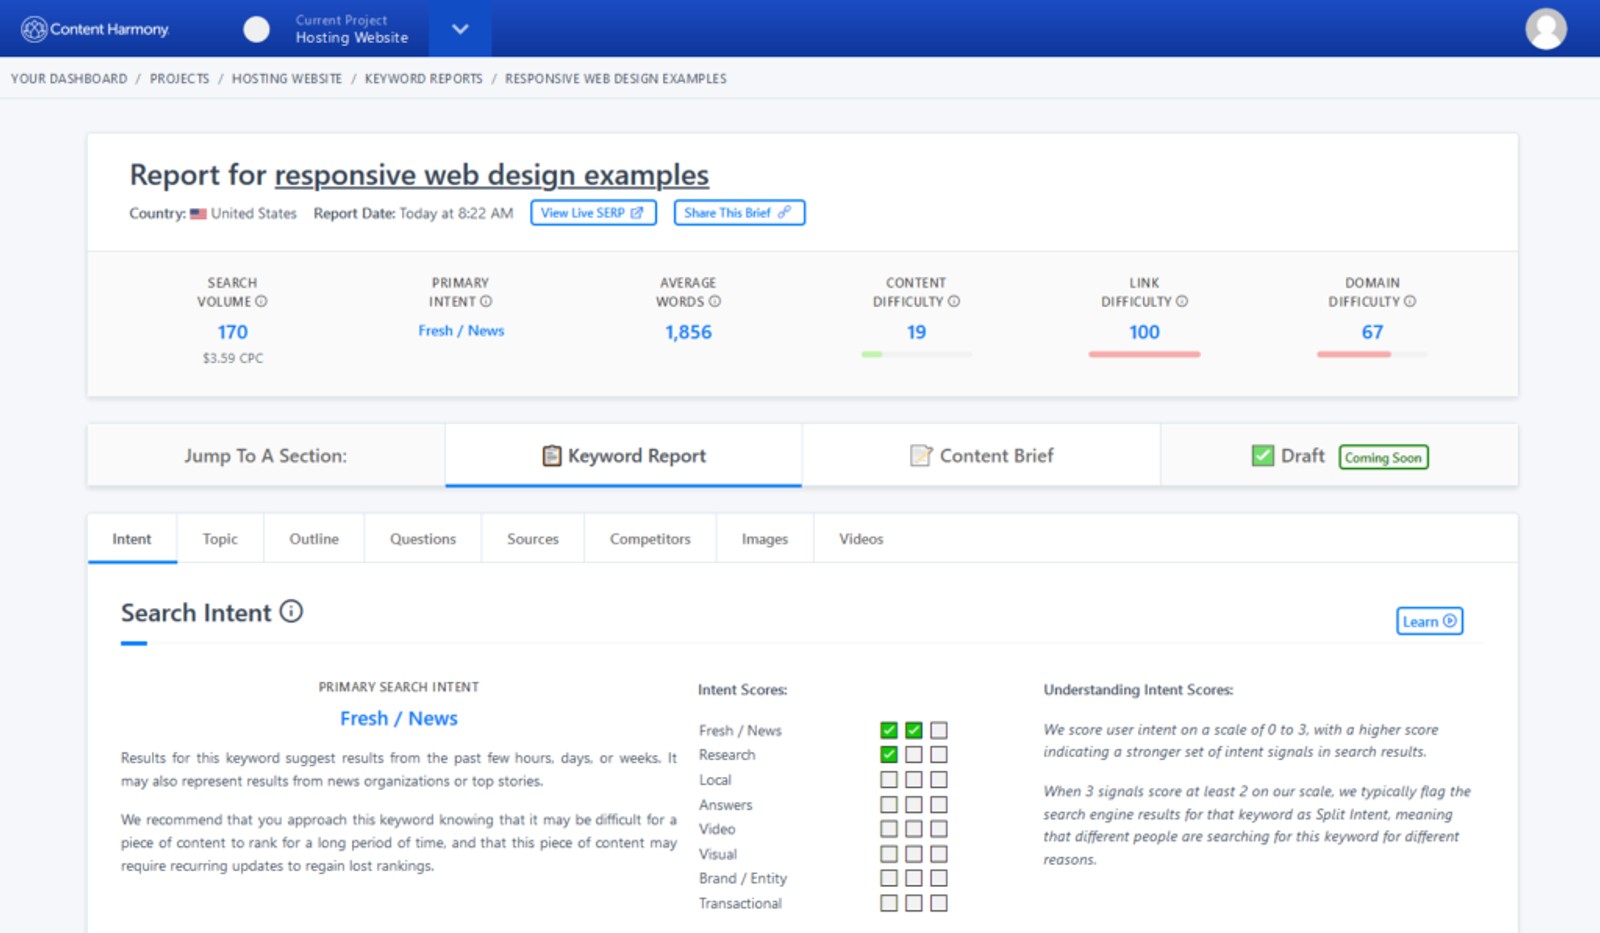
Task: Click the Content Difficulty info icon
Action: point(954,301)
